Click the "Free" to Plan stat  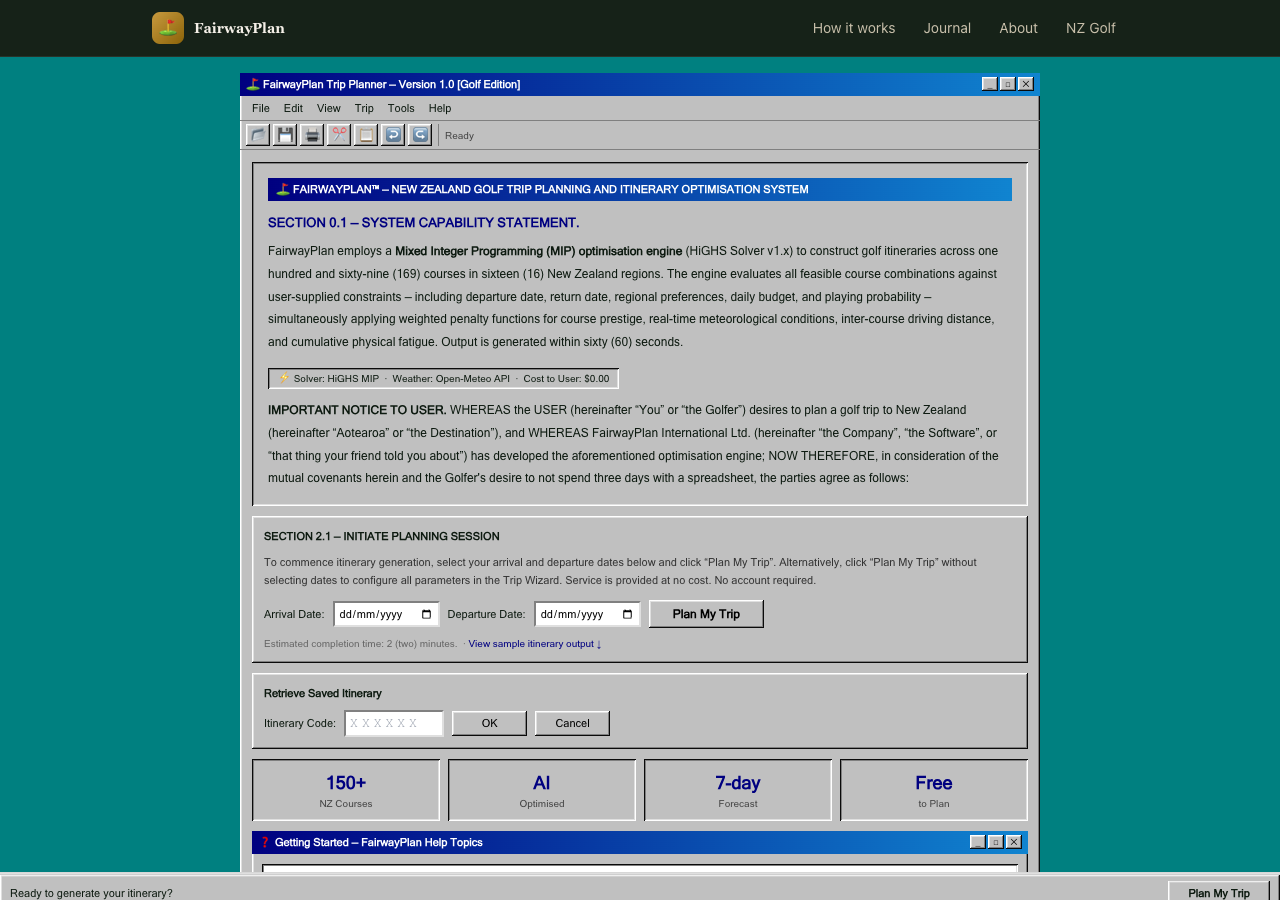coord(934,790)
